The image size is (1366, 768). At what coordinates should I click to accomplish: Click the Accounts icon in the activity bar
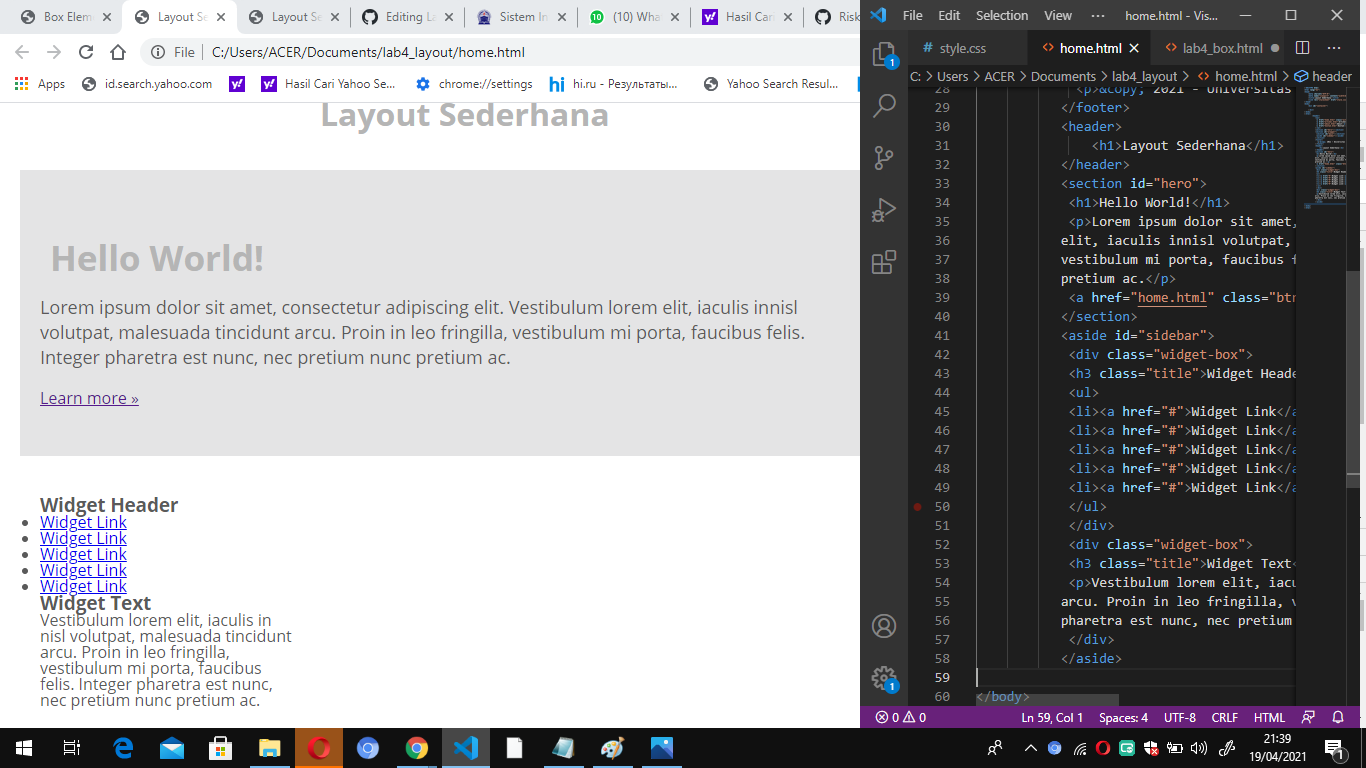coord(884,625)
